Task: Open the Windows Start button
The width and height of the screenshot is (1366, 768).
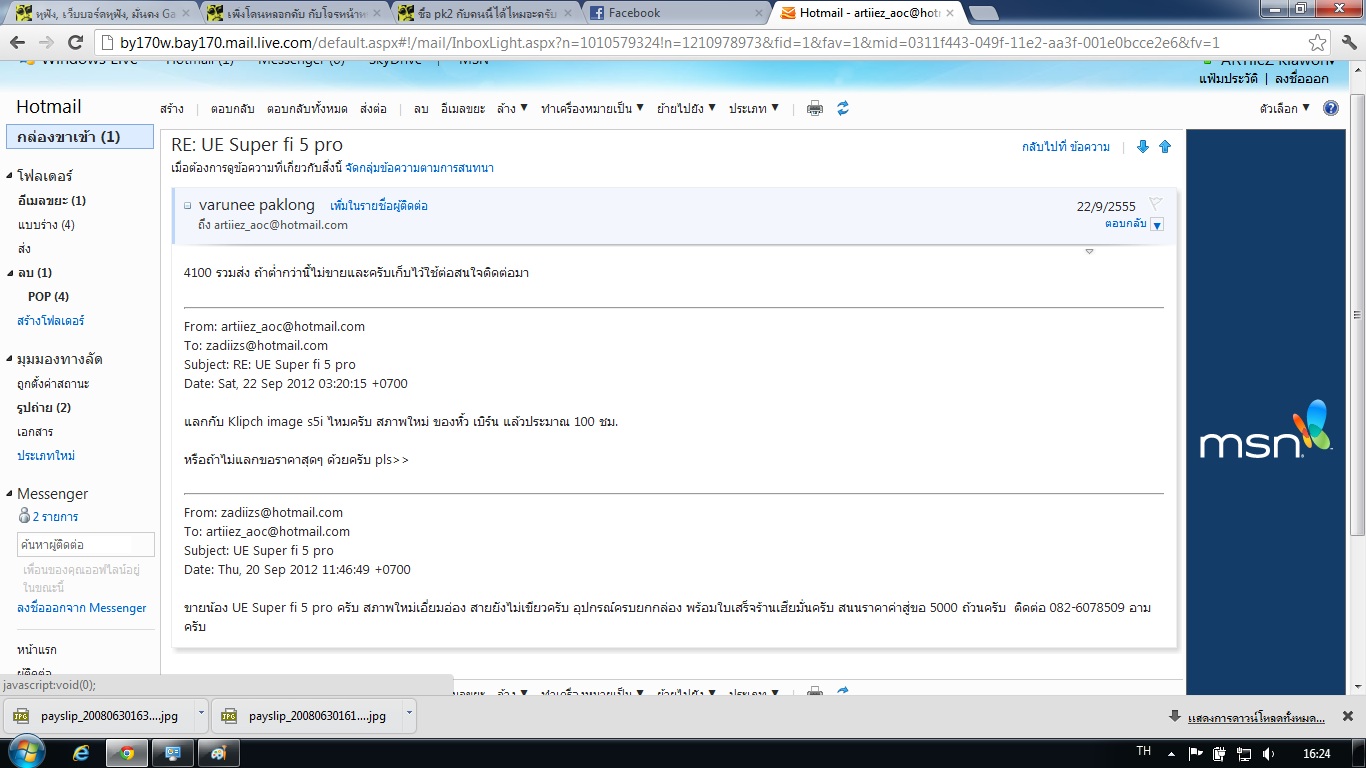Action: [x=25, y=752]
